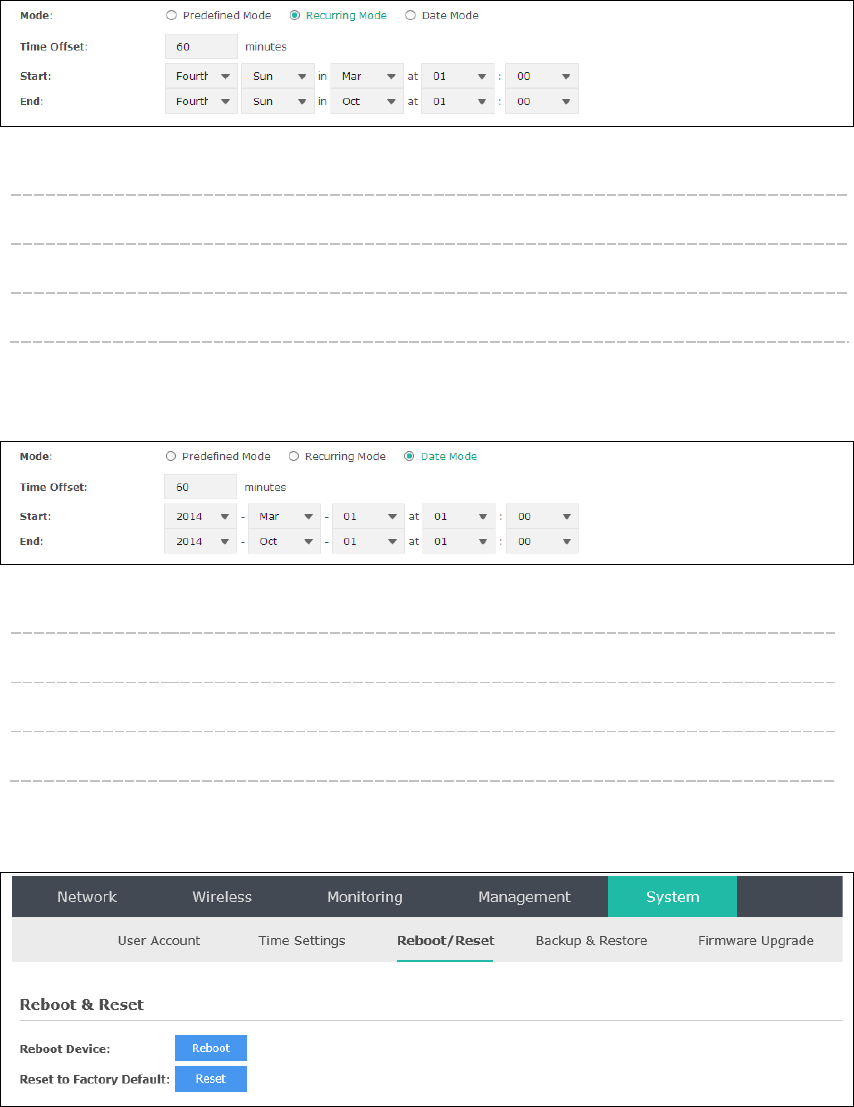Open the Start minute dropdown in Date Mode panel
The height and width of the screenshot is (1107, 854).
pos(542,517)
